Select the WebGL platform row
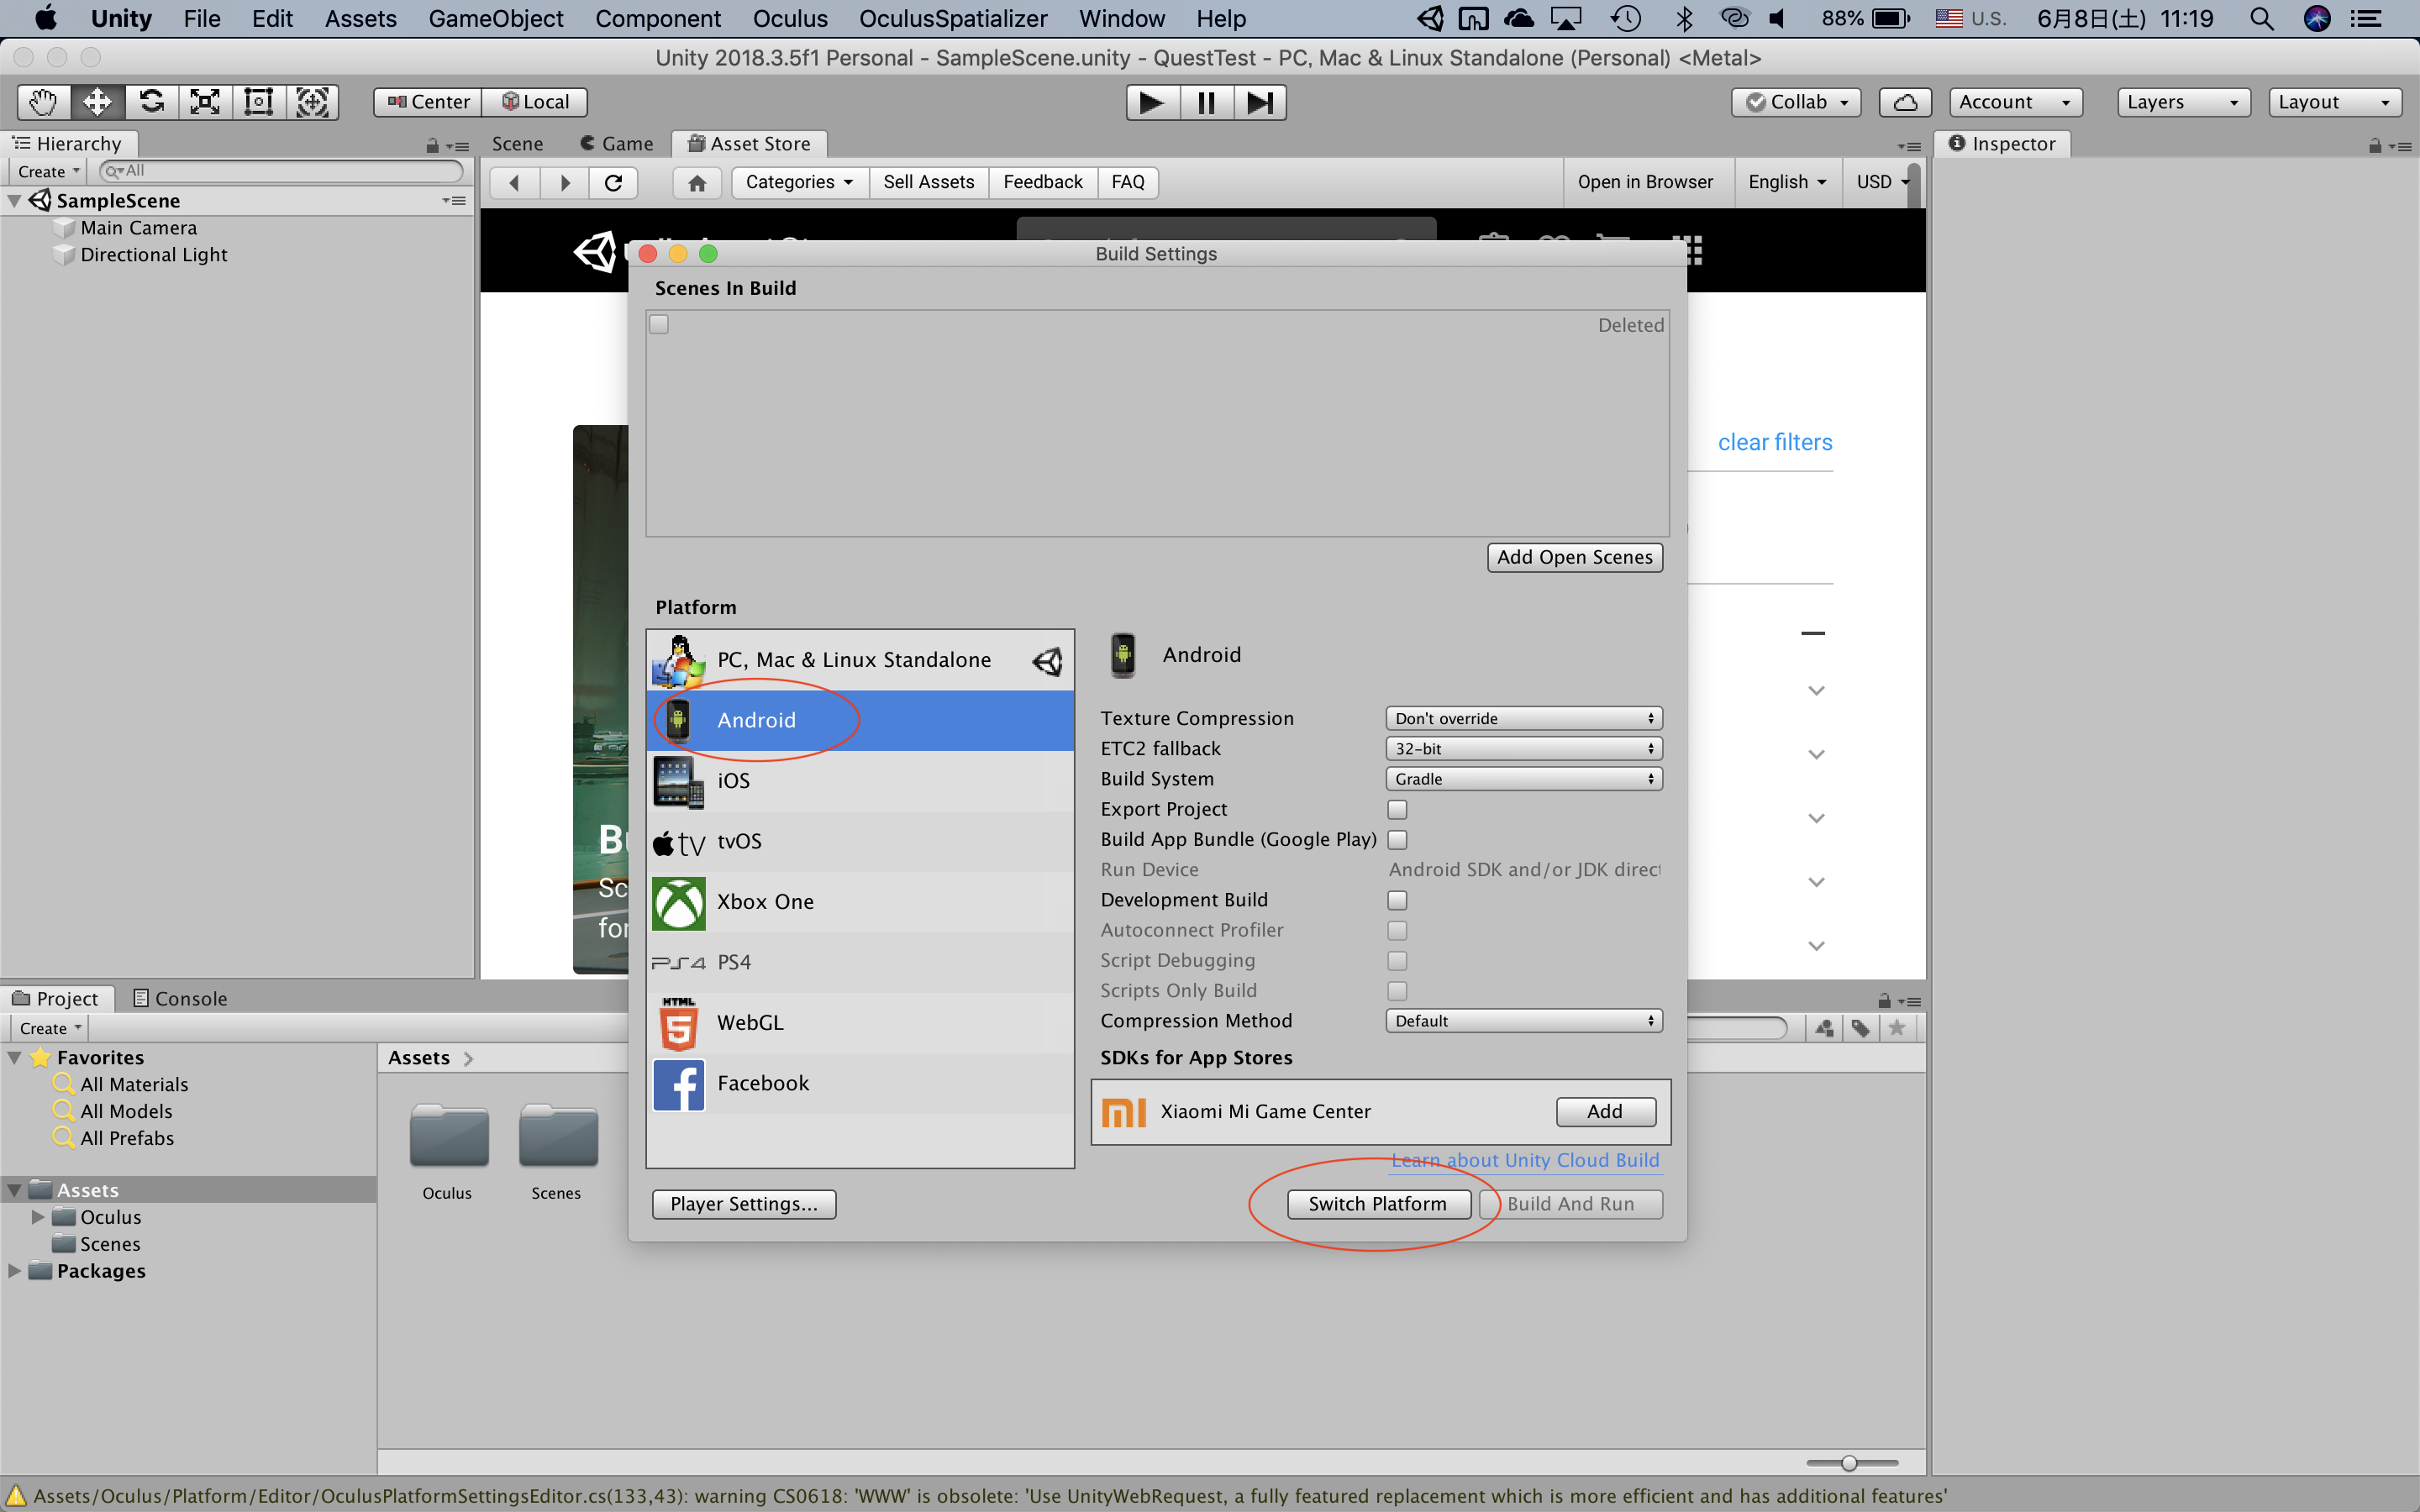The image size is (2420, 1512). click(860, 1023)
